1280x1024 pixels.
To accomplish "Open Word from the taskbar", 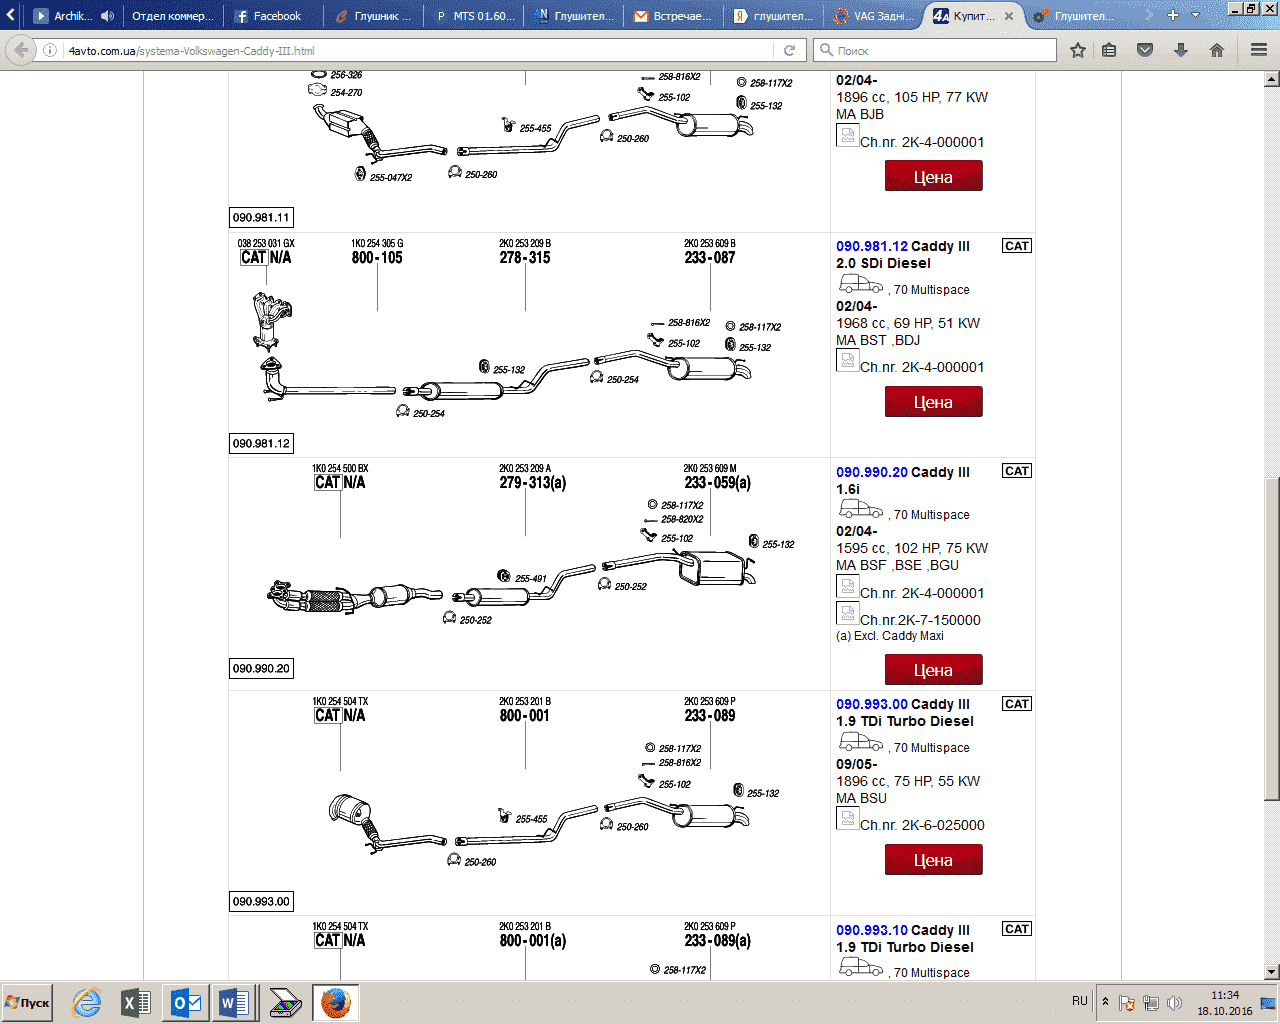I will pos(235,1003).
